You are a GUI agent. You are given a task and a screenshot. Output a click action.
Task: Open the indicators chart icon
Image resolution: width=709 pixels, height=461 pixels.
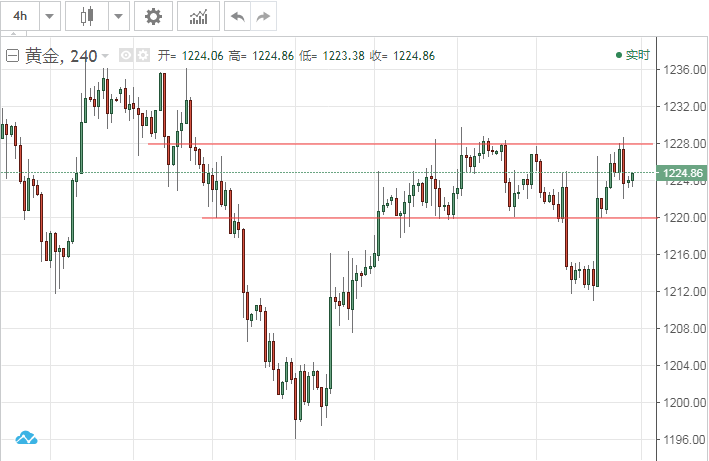coord(199,16)
